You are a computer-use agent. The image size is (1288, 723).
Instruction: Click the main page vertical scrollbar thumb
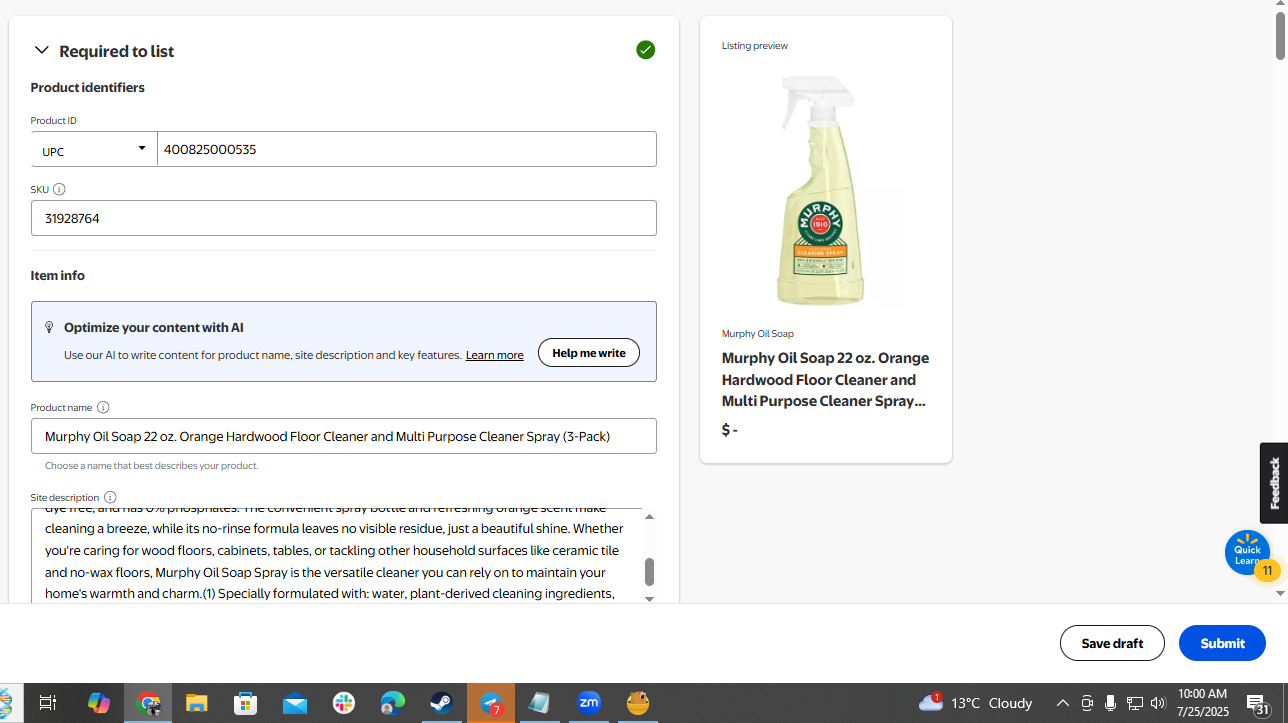[1280, 38]
